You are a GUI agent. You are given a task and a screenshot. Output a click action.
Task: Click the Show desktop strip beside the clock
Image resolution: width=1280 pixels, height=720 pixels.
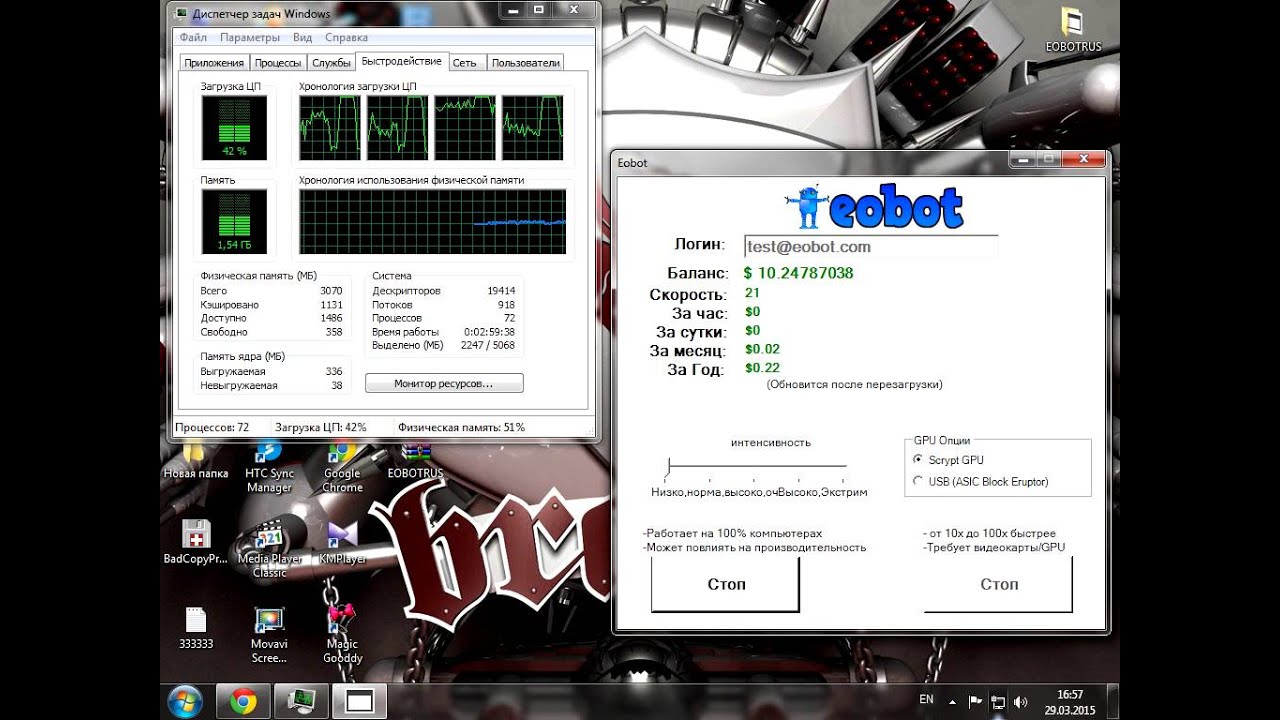[x=1113, y=702]
